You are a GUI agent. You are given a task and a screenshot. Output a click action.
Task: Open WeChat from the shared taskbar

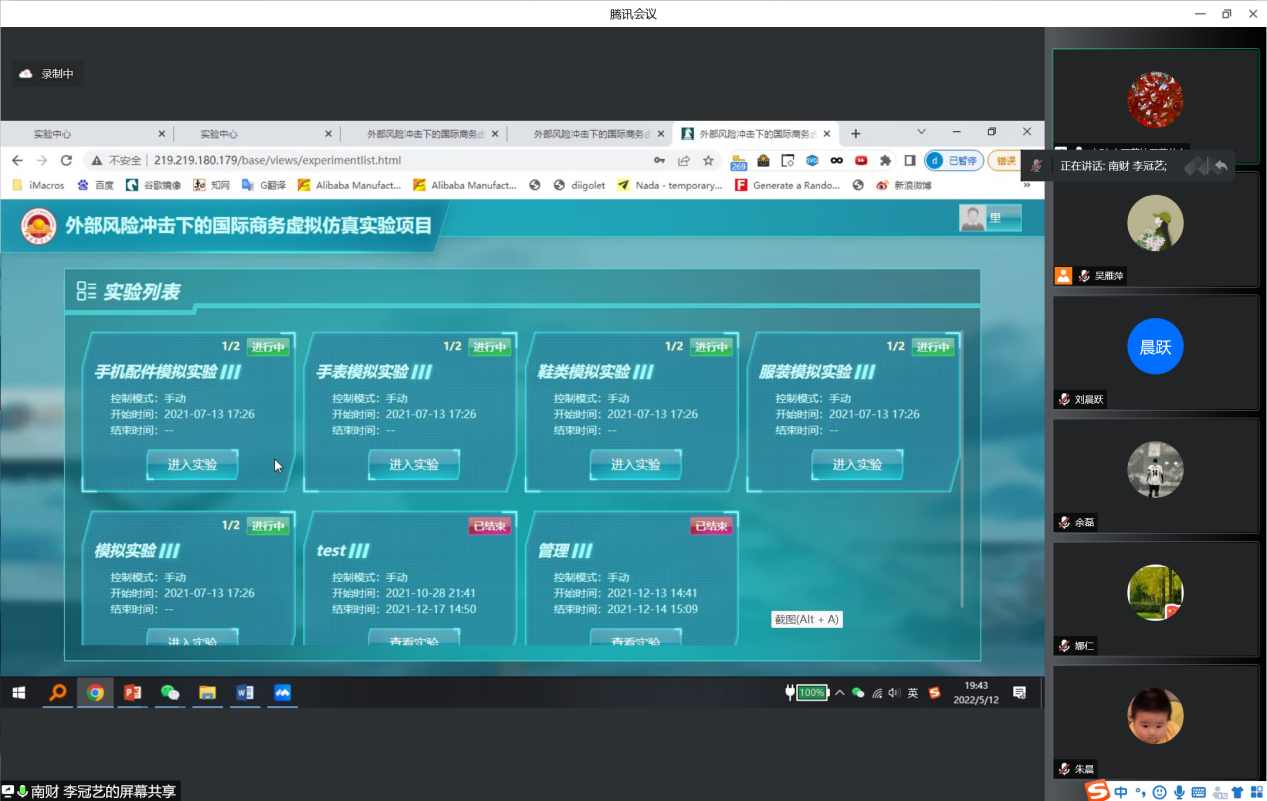(170, 692)
